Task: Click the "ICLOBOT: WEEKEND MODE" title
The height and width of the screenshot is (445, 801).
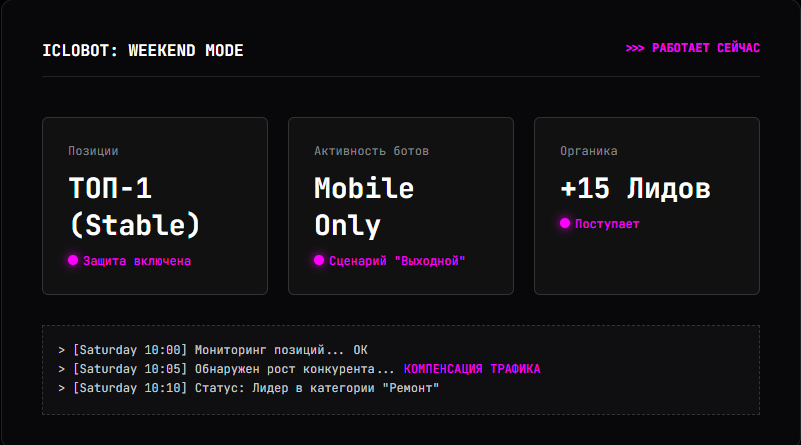Action: click(x=142, y=51)
